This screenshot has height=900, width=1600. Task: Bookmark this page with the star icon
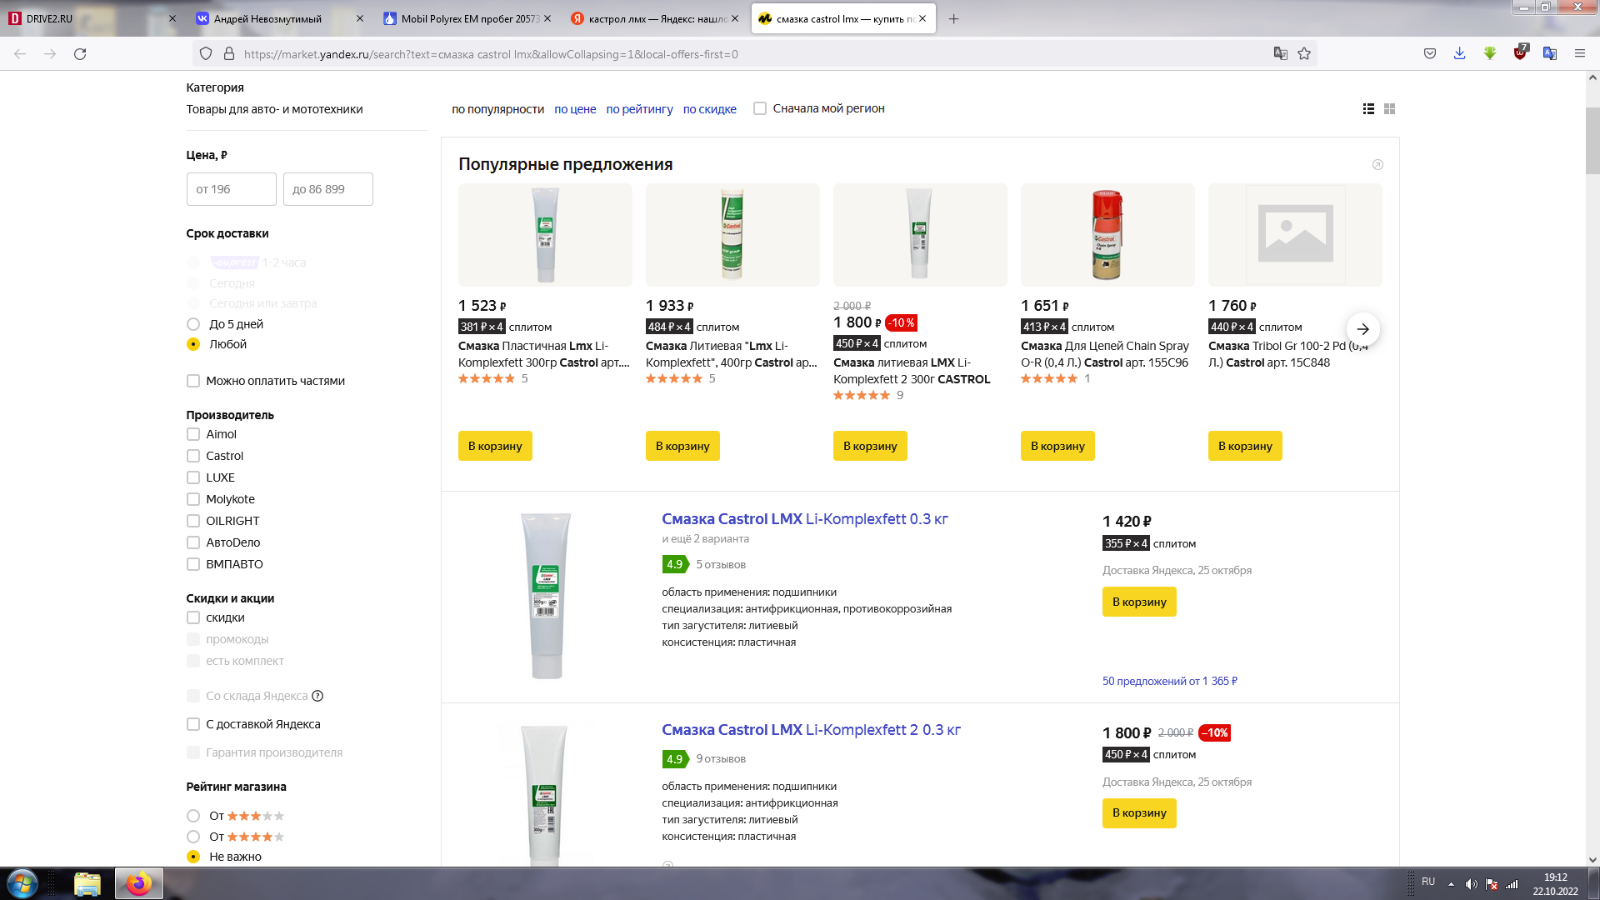pos(1304,54)
